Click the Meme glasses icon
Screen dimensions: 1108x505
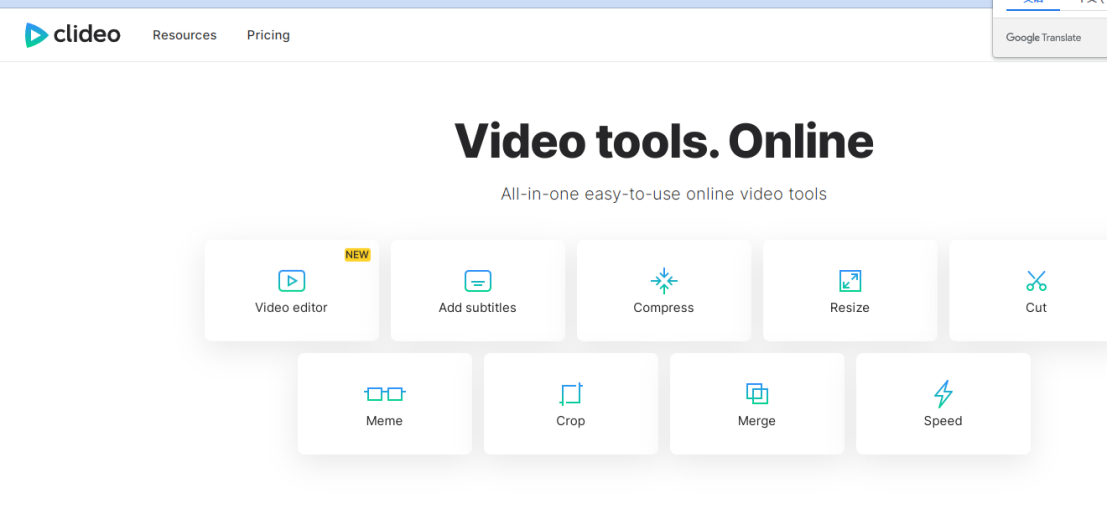[x=384, y=394]
